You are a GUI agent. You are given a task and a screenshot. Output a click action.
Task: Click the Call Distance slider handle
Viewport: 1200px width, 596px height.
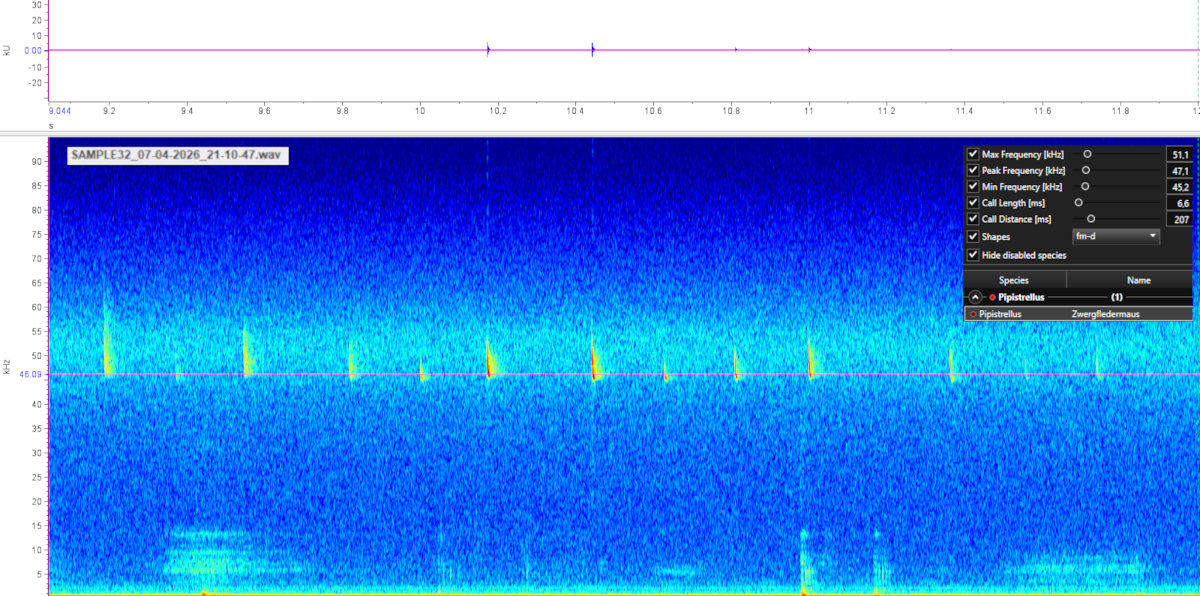coord(1091,219)
